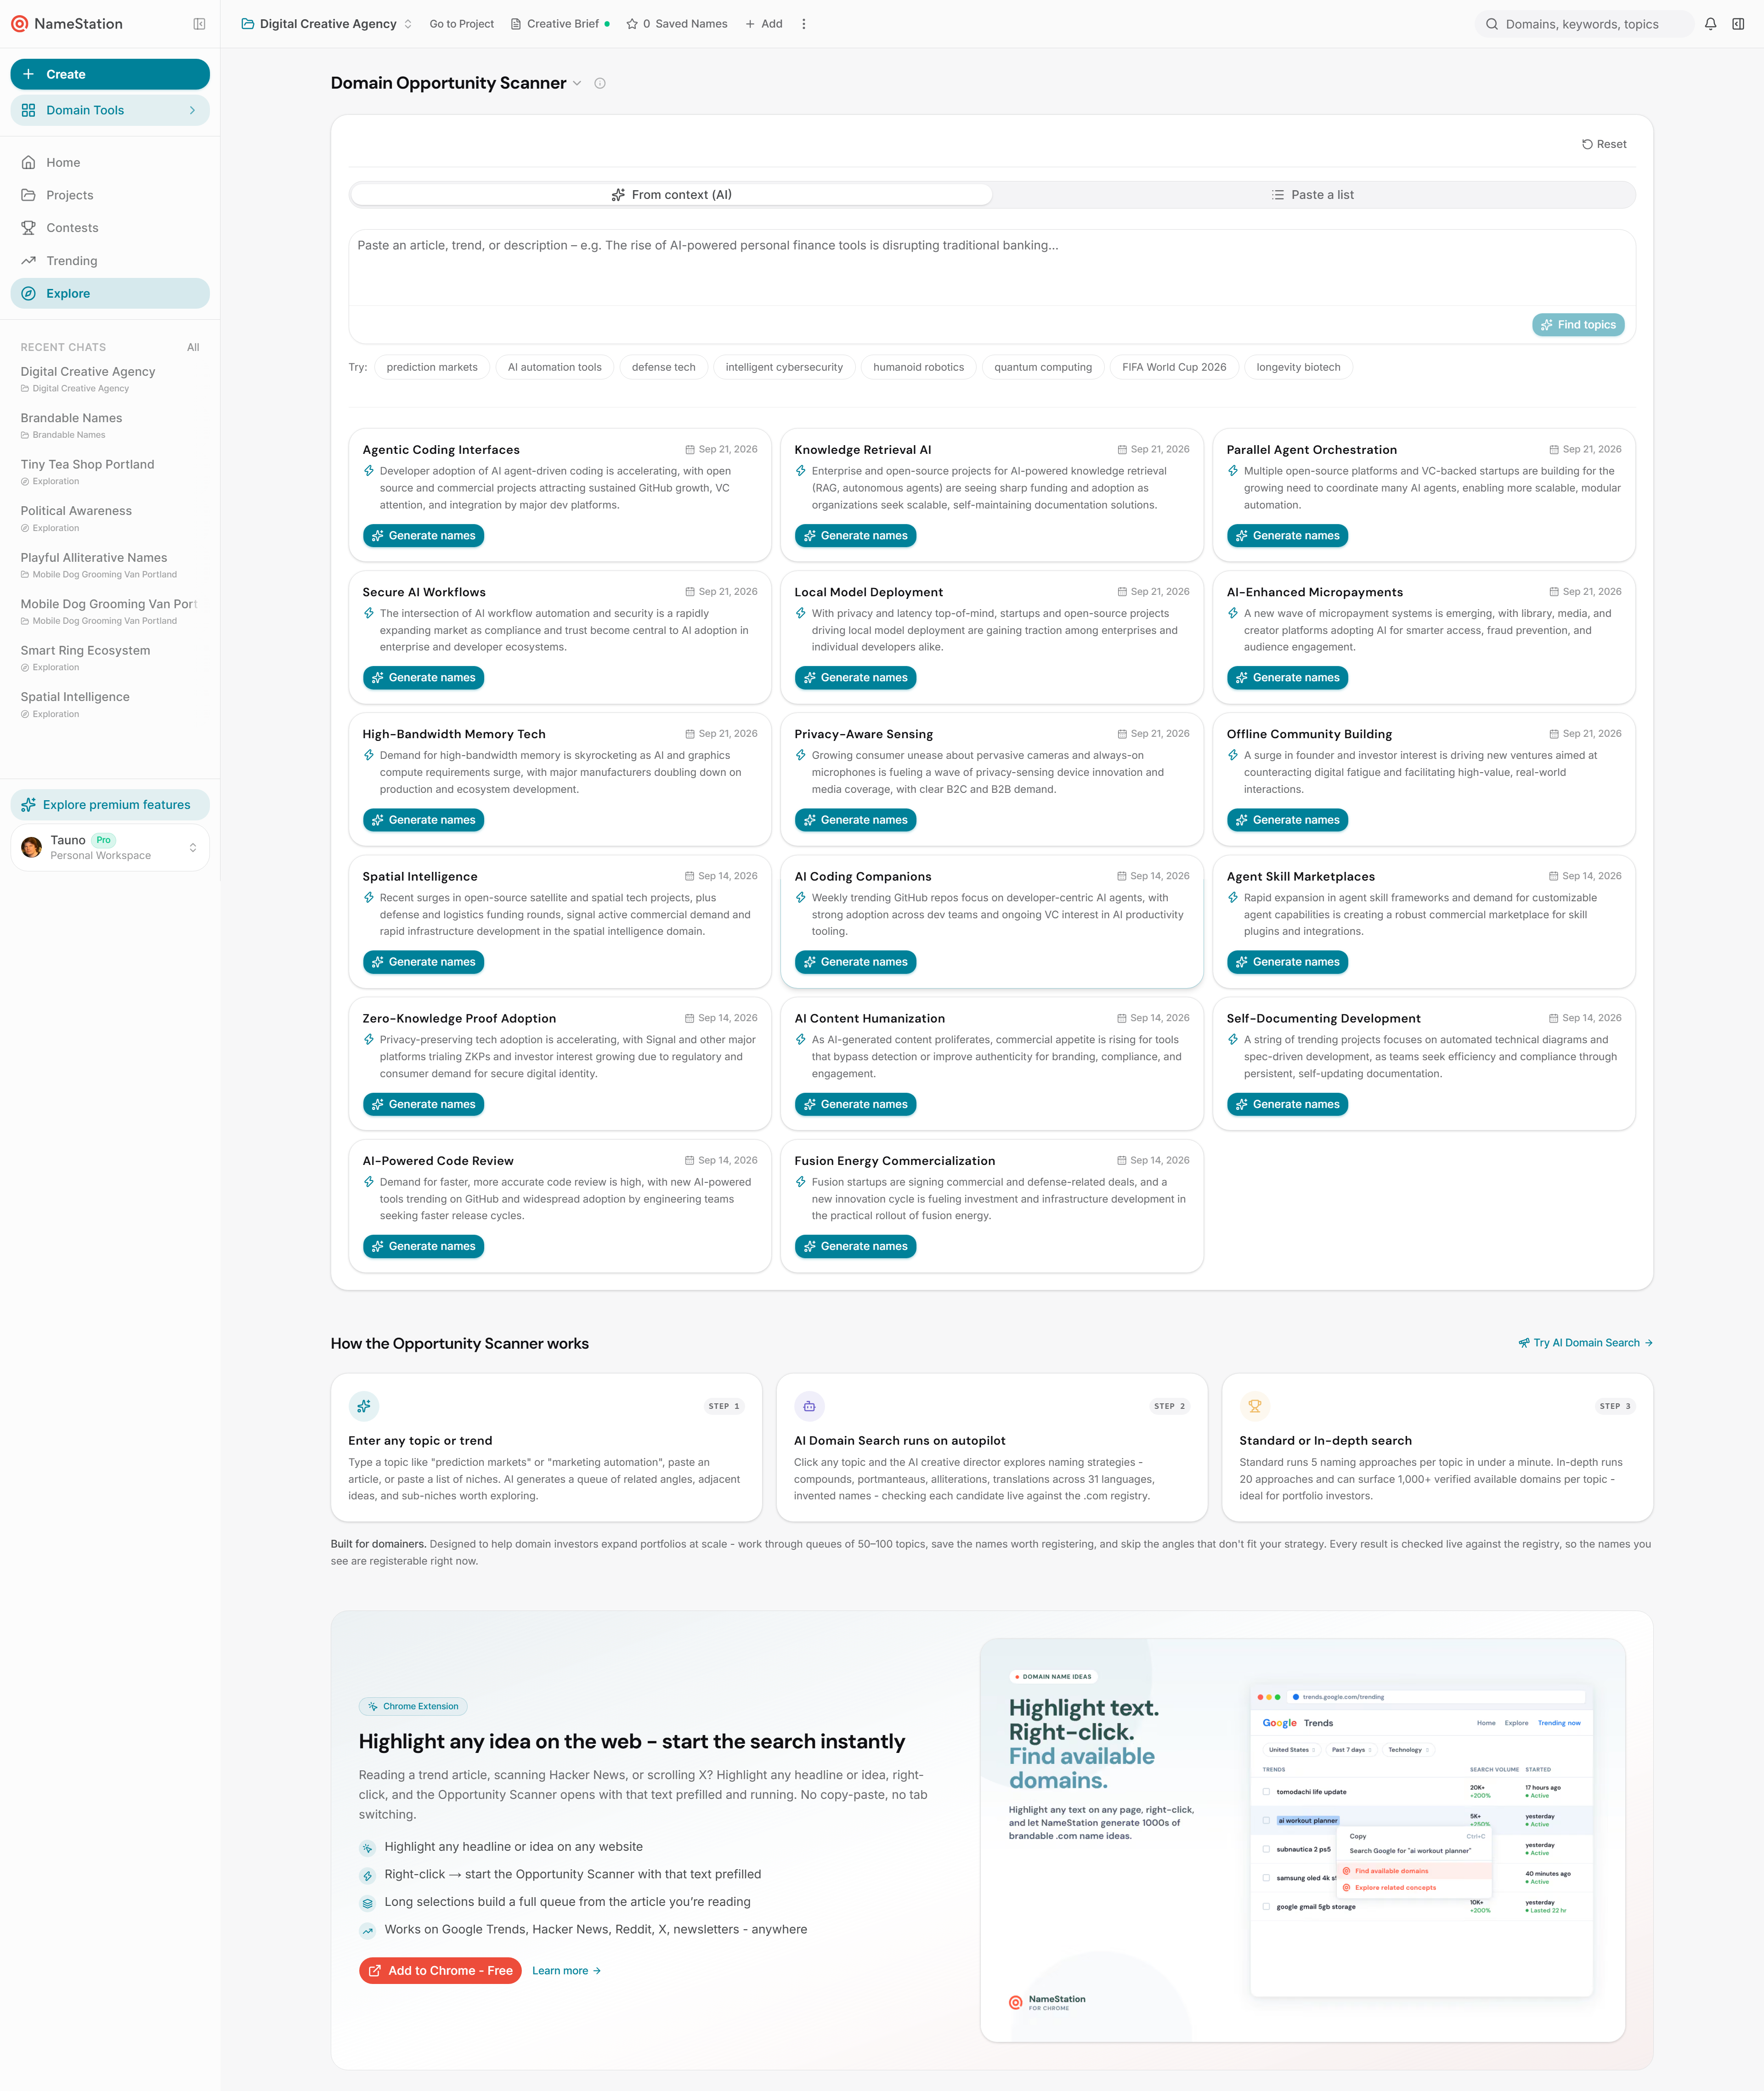This screenshot has width=1764, height=2091.
Task: Open the Add menu in top bar
Action: (764, 24)
